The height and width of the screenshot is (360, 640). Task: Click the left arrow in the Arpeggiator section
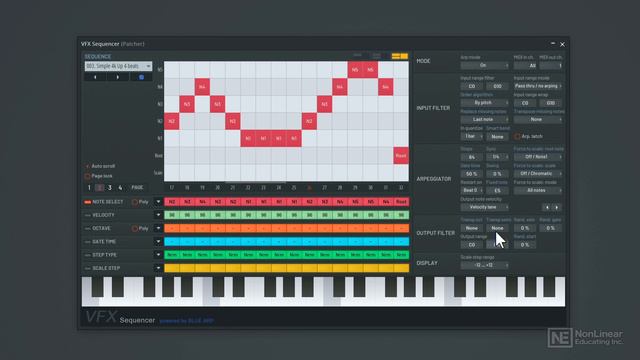tap(547, 208)
